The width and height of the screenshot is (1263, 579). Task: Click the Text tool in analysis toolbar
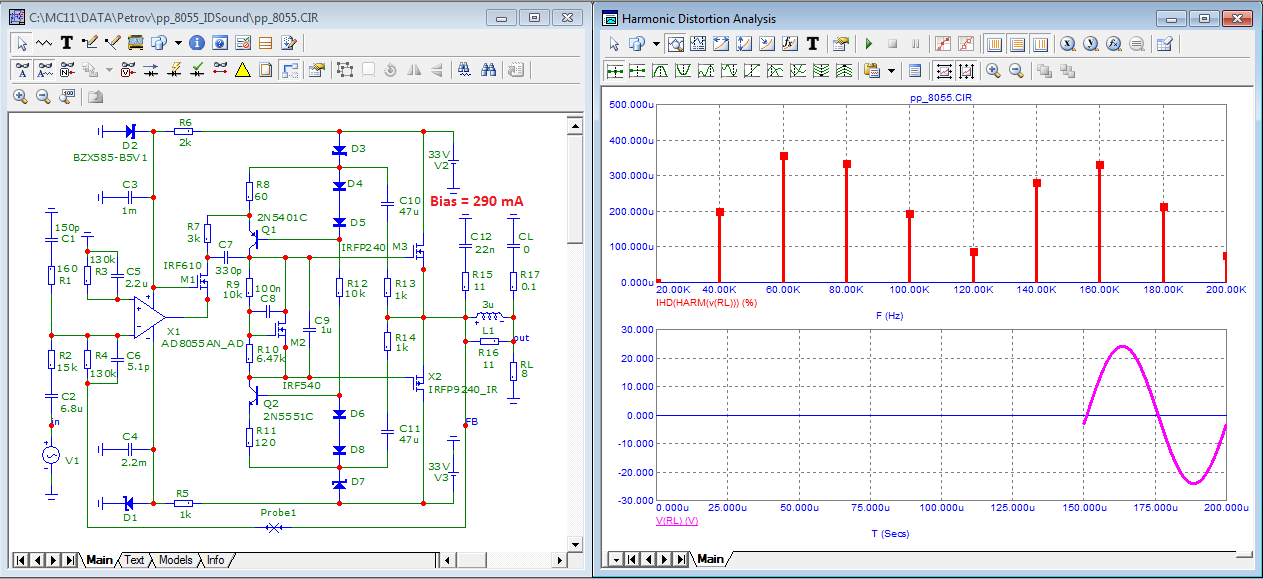[x=813, y=44]
